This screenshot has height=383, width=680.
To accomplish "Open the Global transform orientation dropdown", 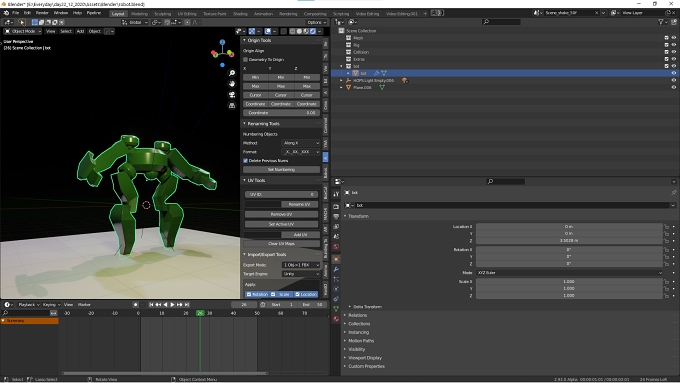I will 135,22.
